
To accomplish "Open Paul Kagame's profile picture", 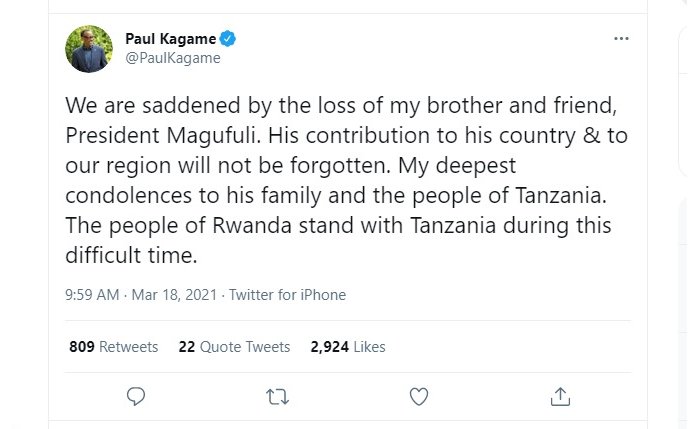I will click(89, 47).
